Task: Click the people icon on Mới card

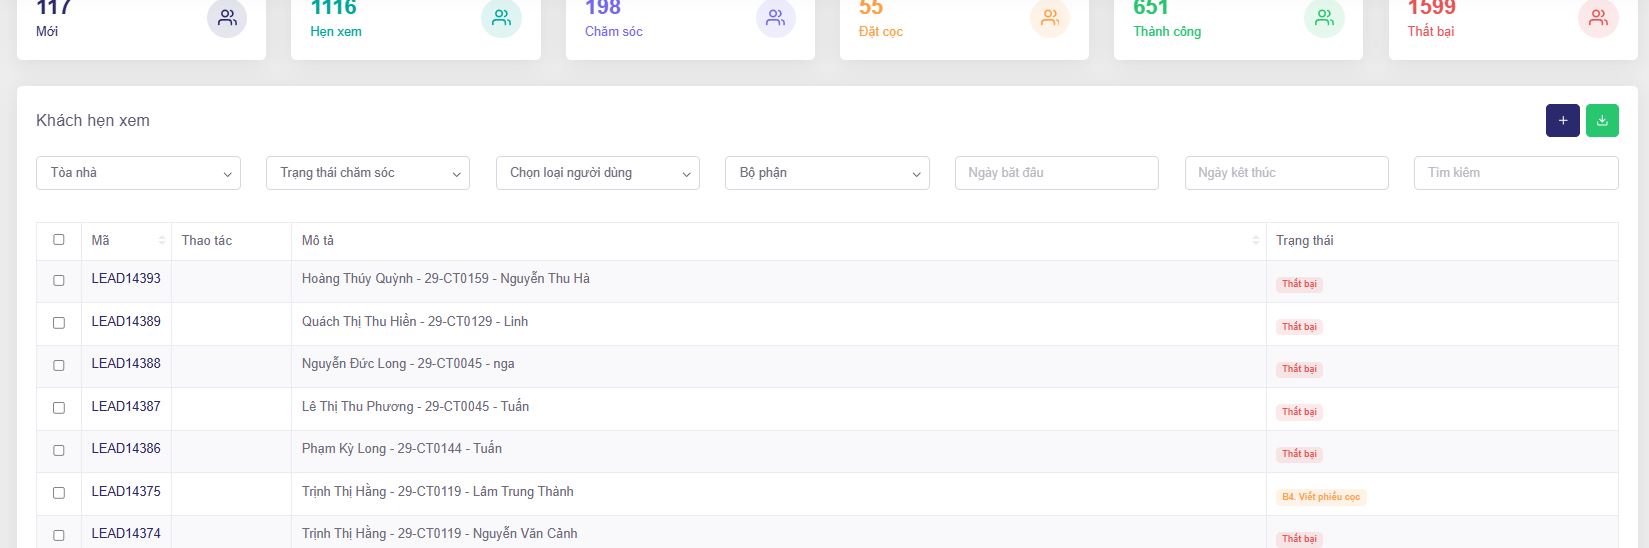Action: click(x=227, y=18)
